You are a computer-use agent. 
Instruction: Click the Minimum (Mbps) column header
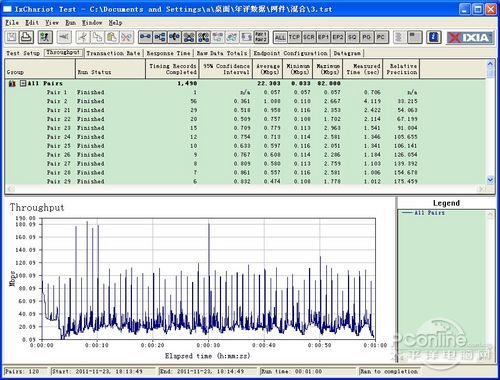tap(298, 69)
